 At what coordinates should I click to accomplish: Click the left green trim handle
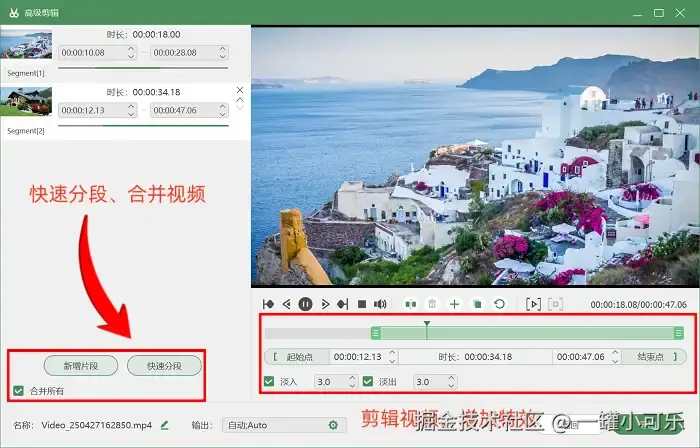click(x=375, y=333)
